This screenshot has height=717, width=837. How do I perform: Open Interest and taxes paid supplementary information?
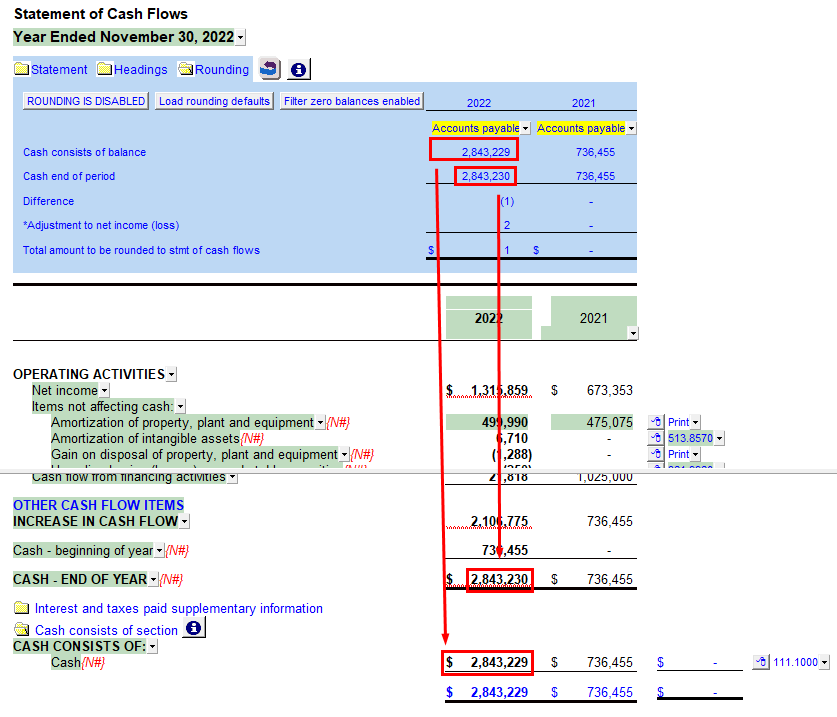coord(179,609)
